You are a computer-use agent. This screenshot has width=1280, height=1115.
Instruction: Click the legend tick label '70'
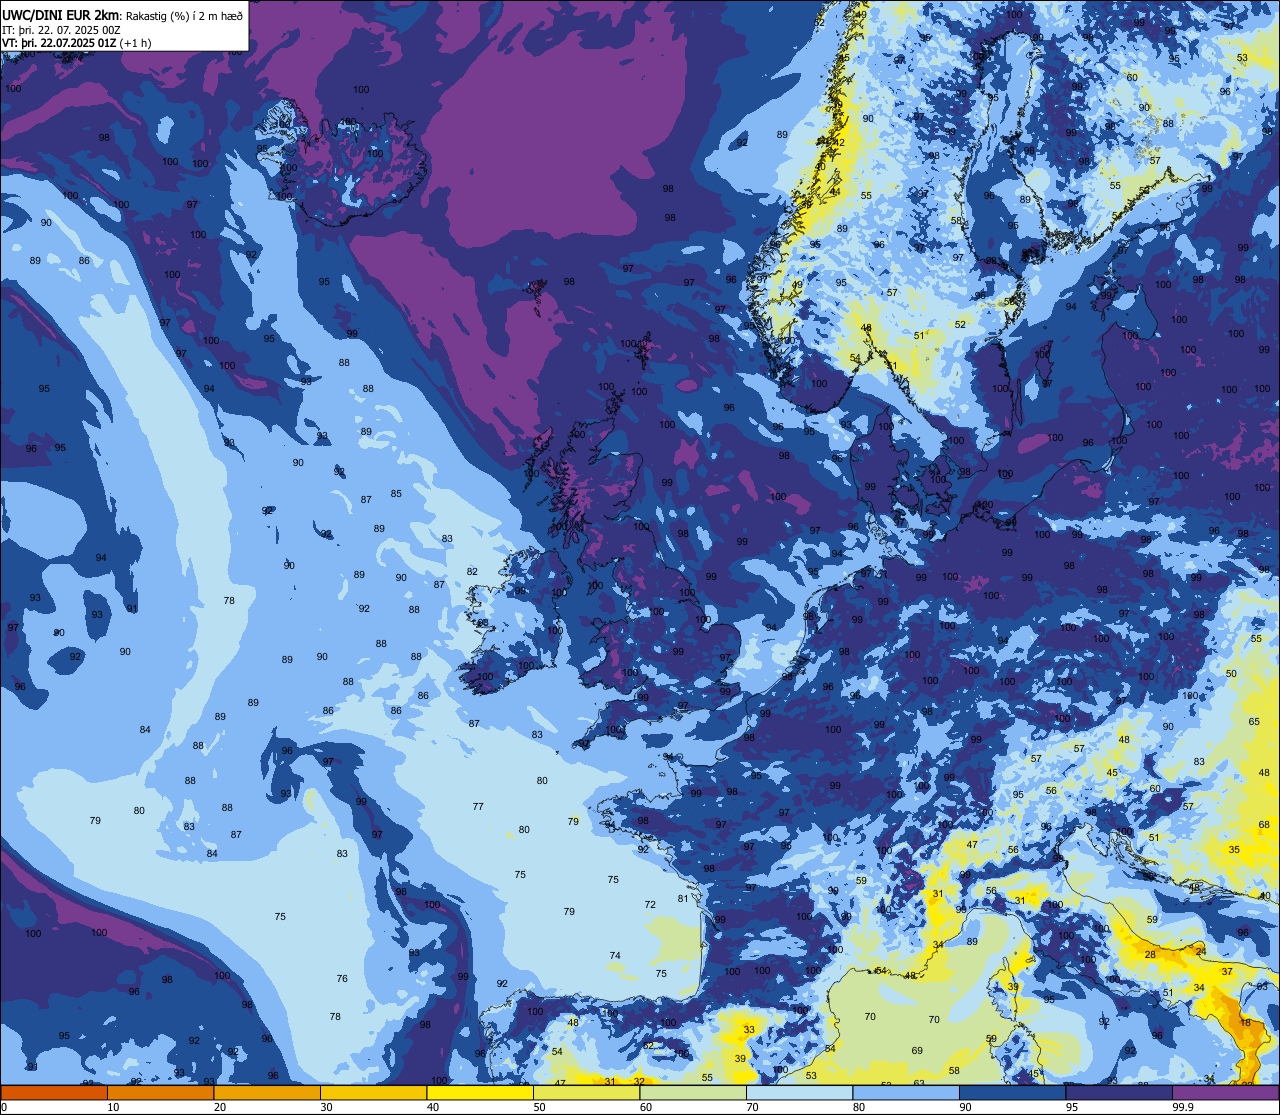click(752, 1107)
